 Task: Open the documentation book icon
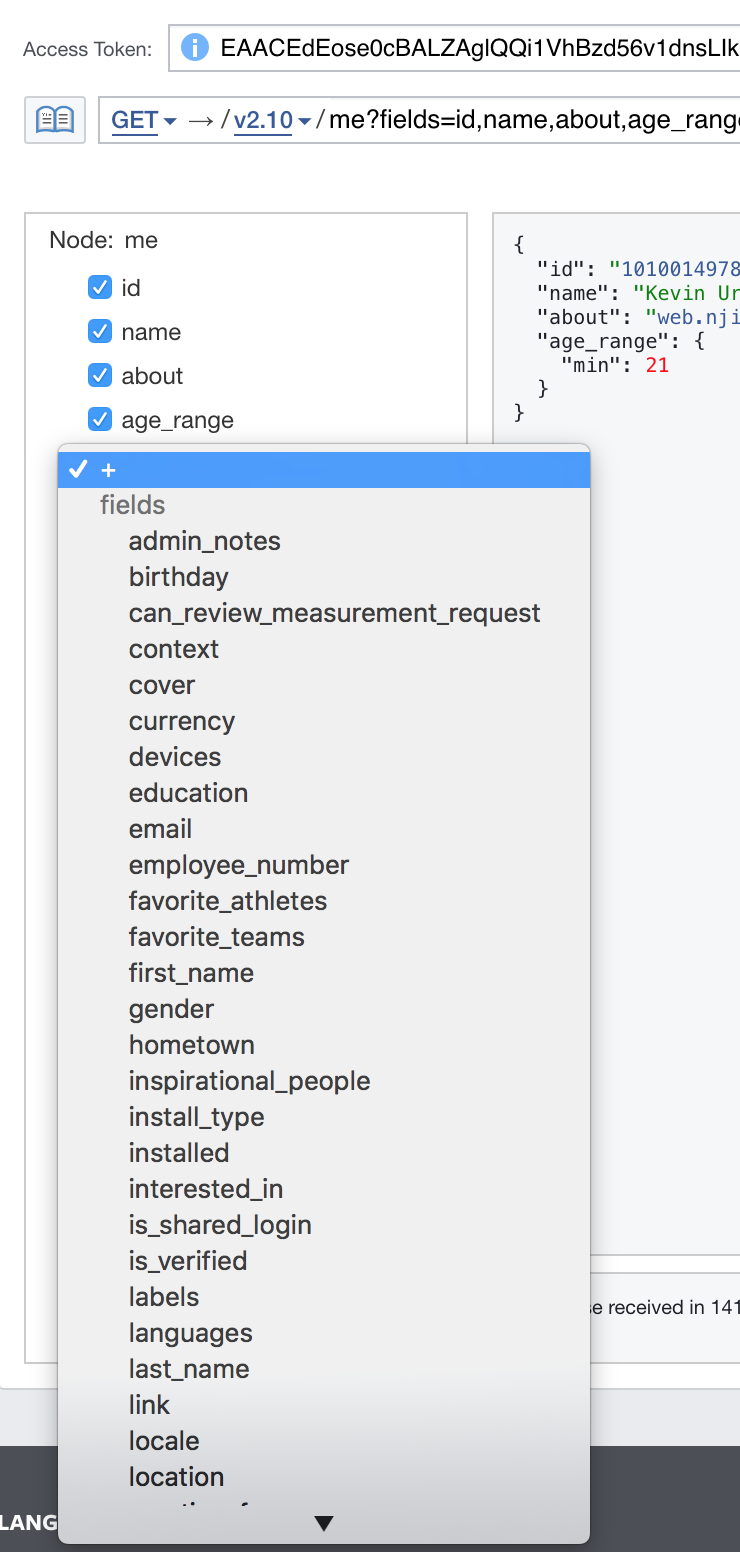(x=55, y=120)
